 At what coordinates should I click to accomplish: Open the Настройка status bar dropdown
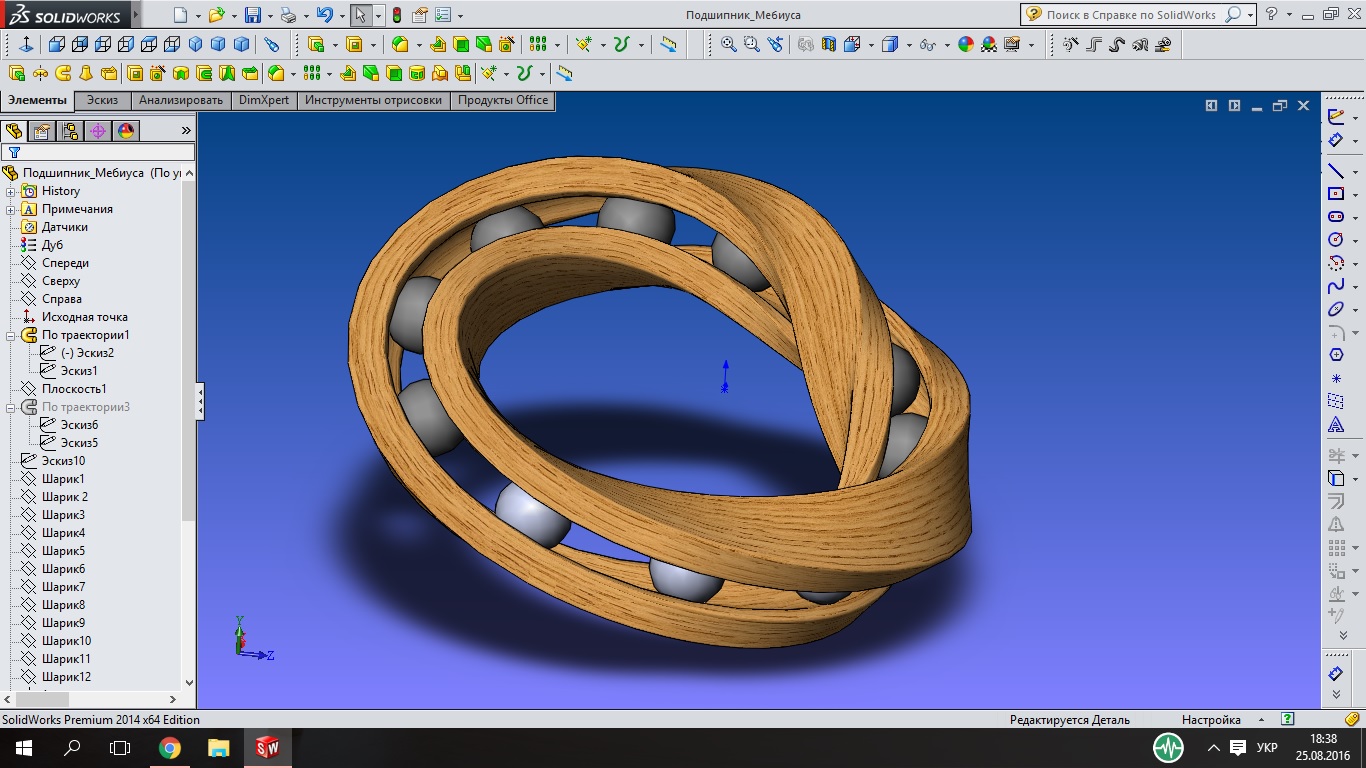pos(1260,720)
